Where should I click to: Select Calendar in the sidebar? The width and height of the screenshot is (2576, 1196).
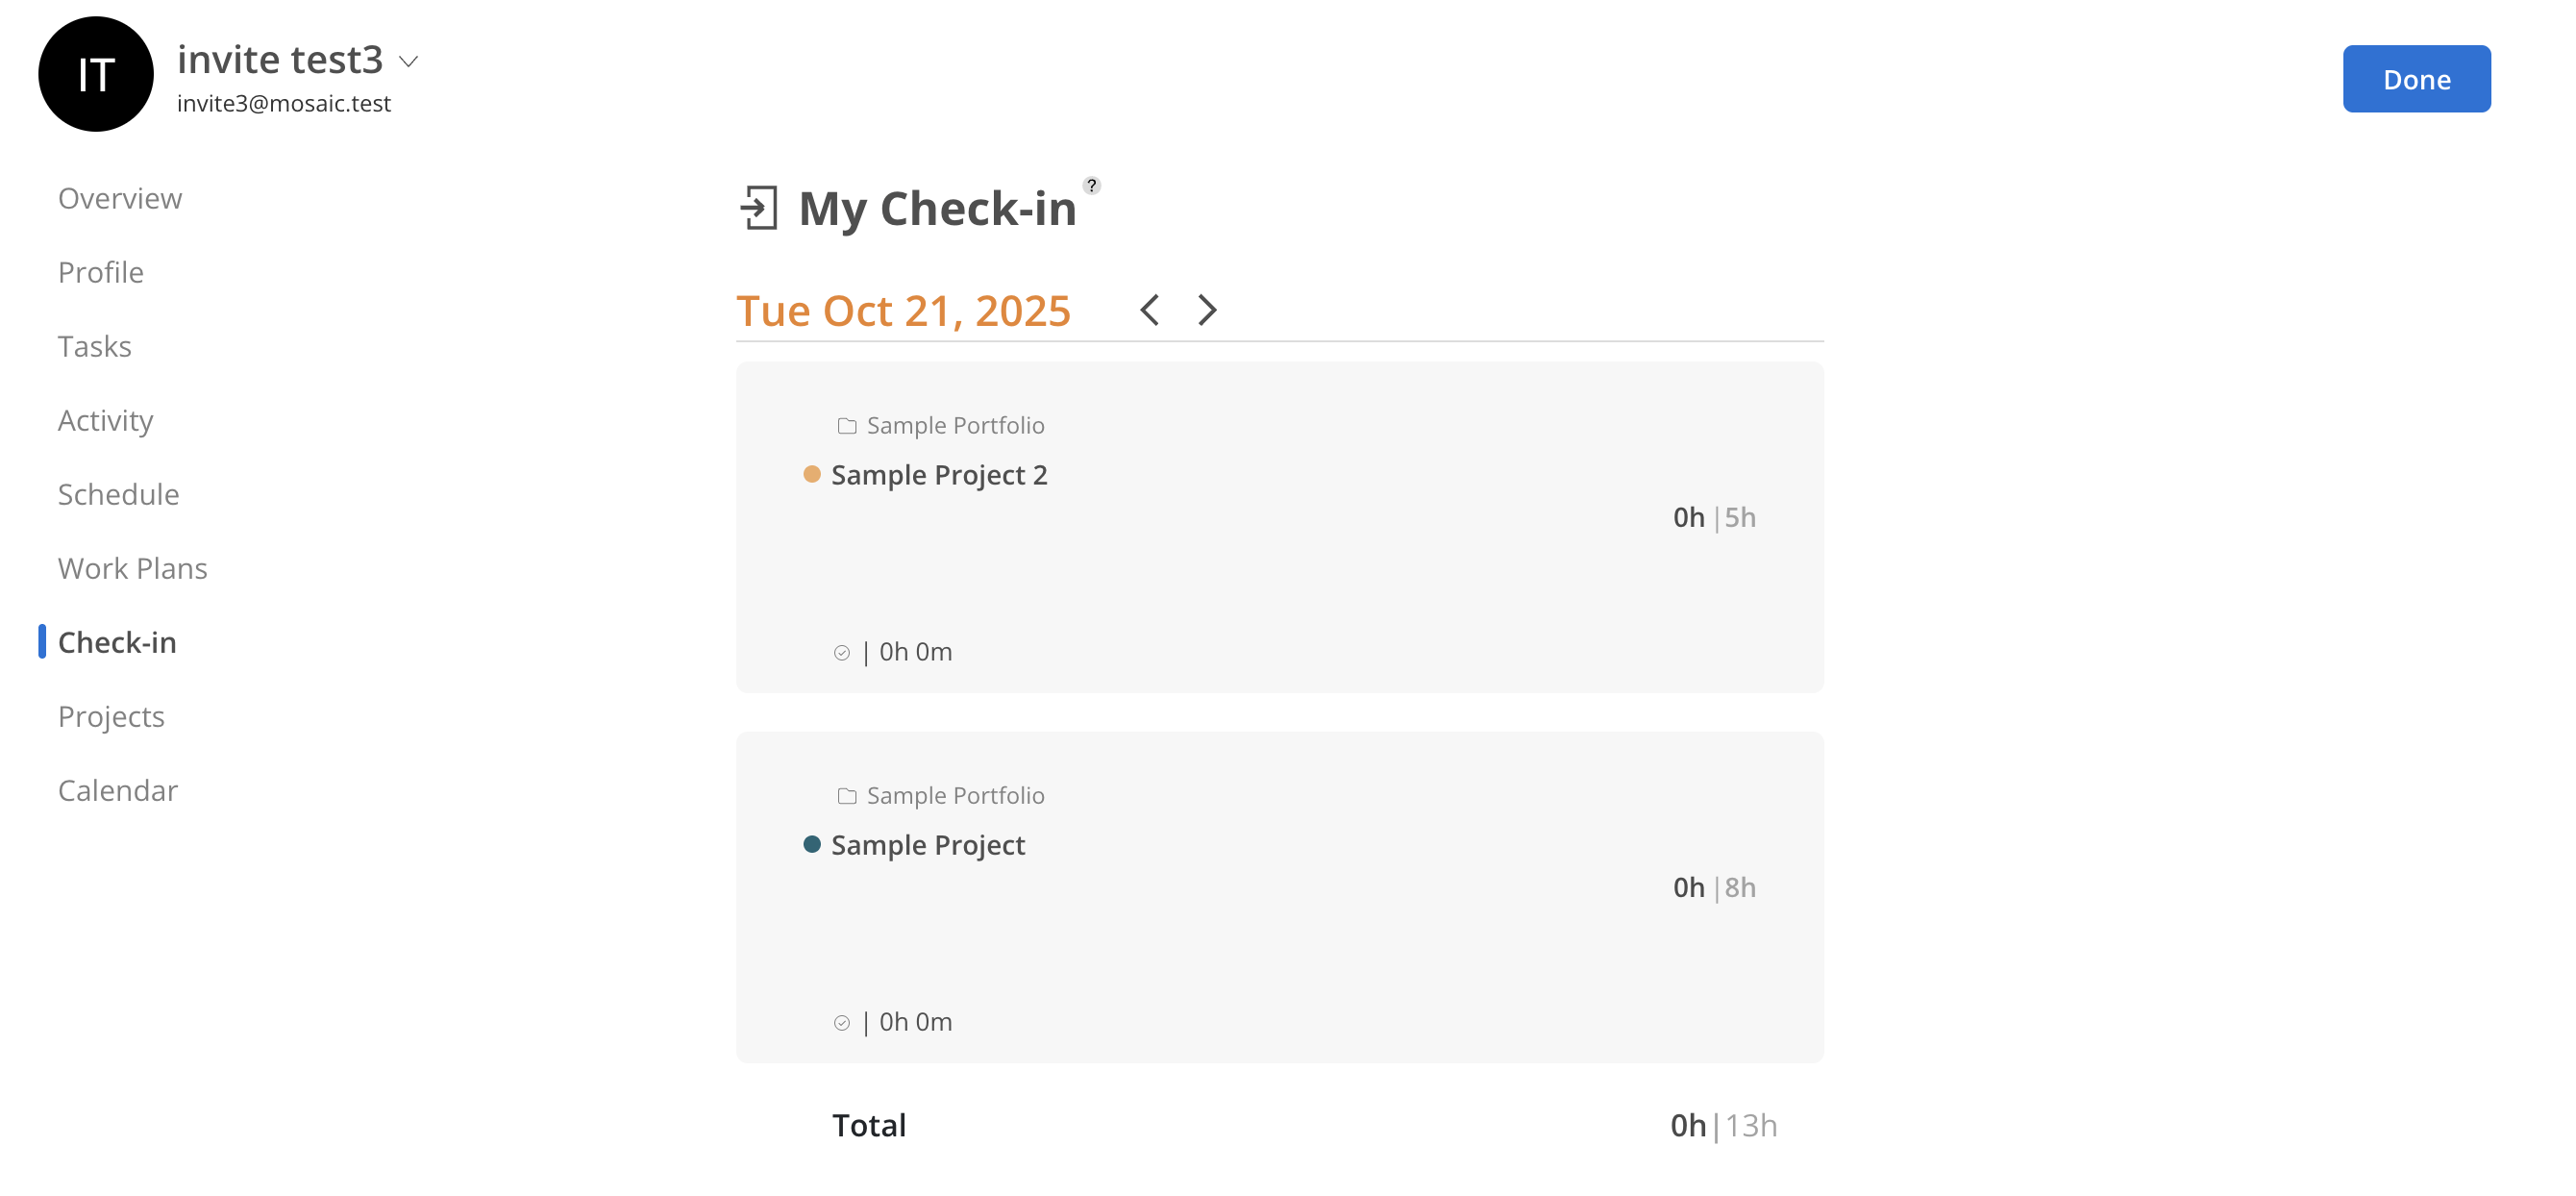pyautogui.click(x=118, y=790)
